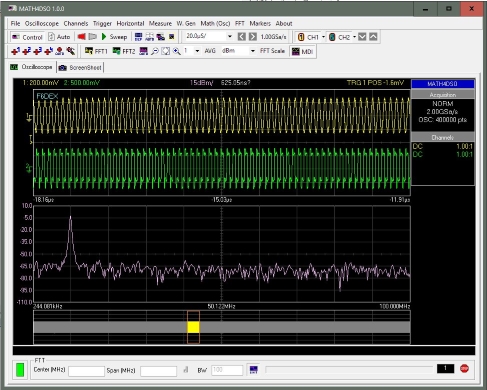Click the AVG label button
Screen dimensions: 487x390
tap(210, 51)
